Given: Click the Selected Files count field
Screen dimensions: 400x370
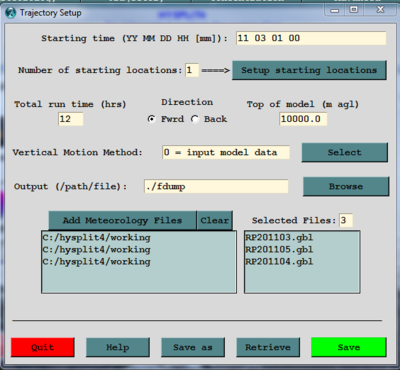Looking at the screenshot, I should (x=346, y=220).
